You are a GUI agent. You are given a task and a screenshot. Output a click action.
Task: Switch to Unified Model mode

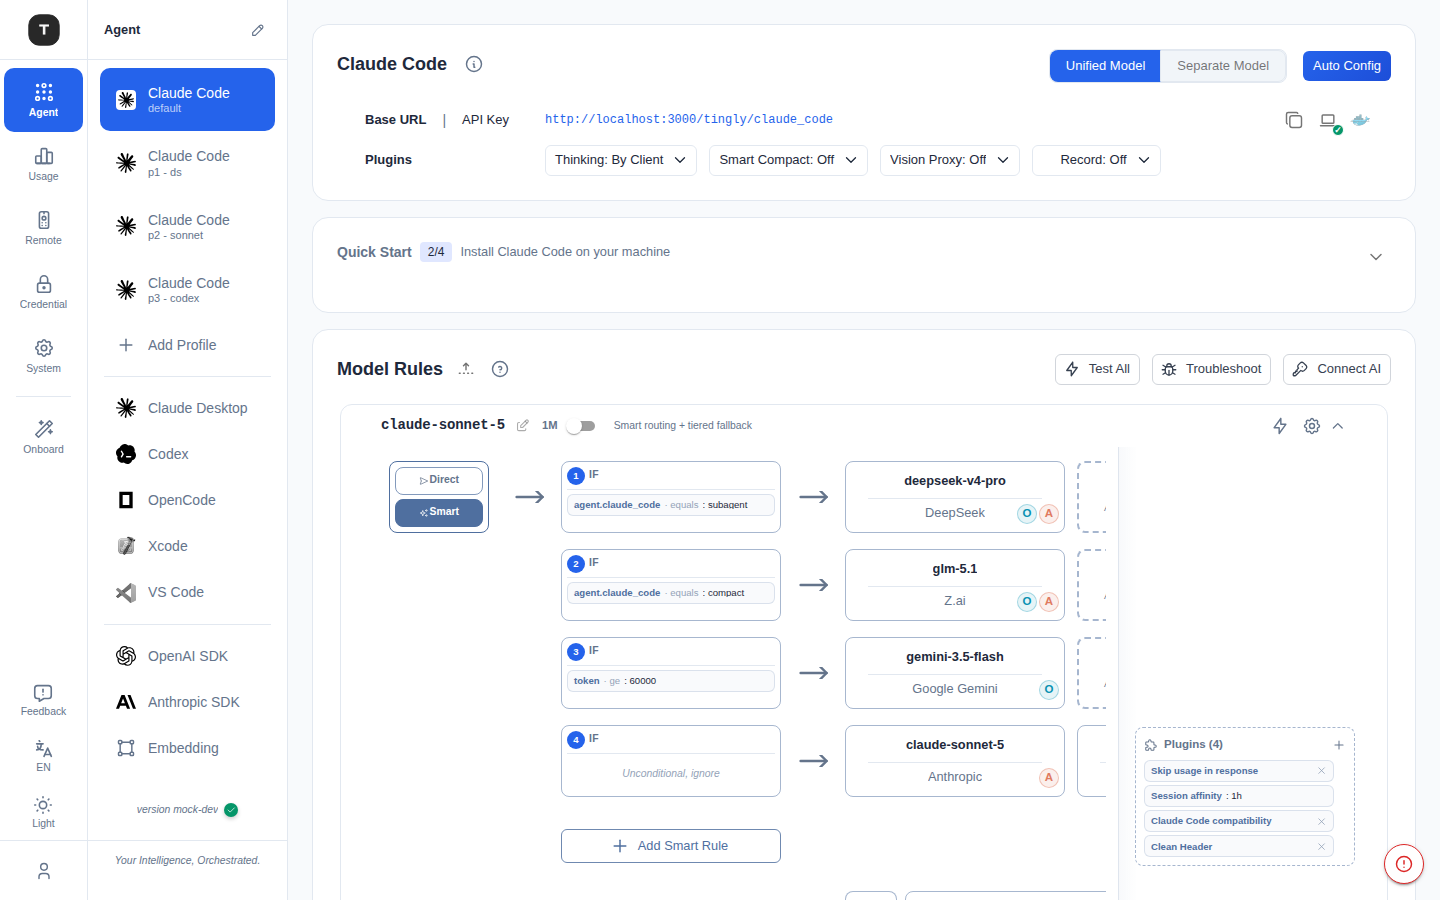pyautogui.click(x=1105, y=66)
